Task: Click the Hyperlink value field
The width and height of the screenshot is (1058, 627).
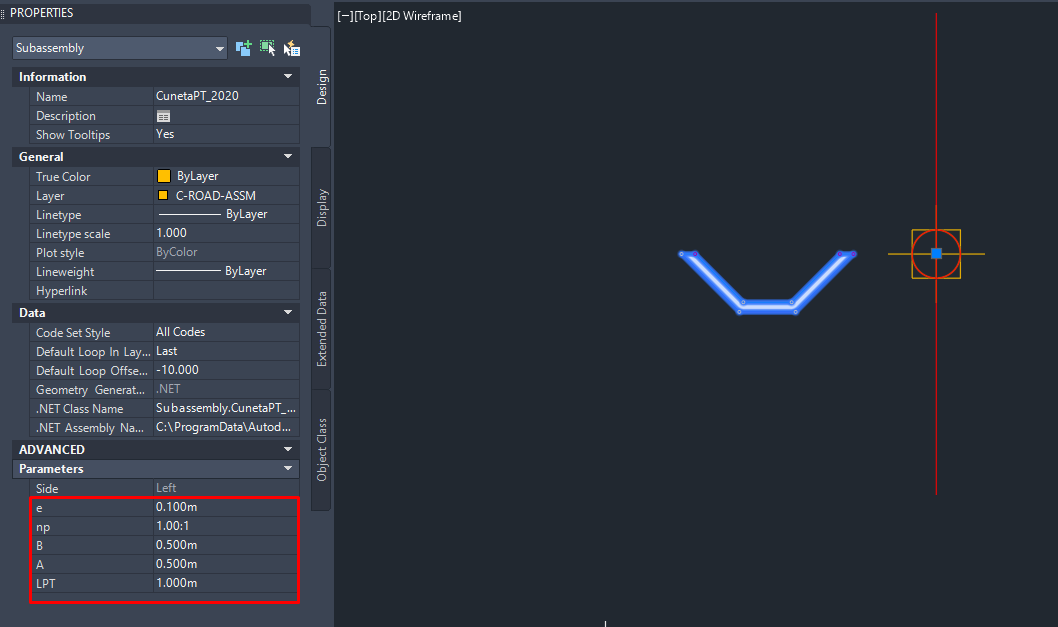Action: click(226, 290)
